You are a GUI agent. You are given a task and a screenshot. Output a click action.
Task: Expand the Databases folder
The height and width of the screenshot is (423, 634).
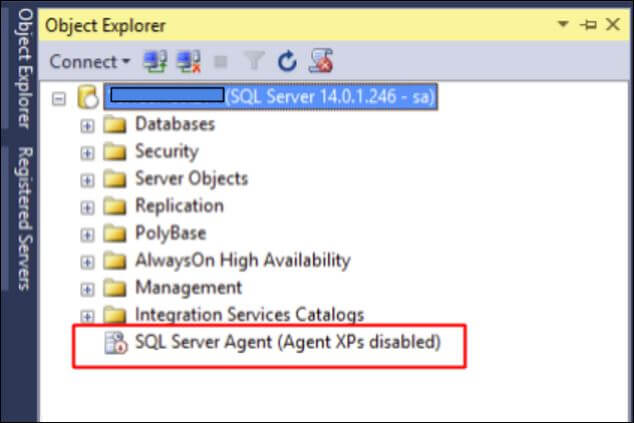(87, 126)
